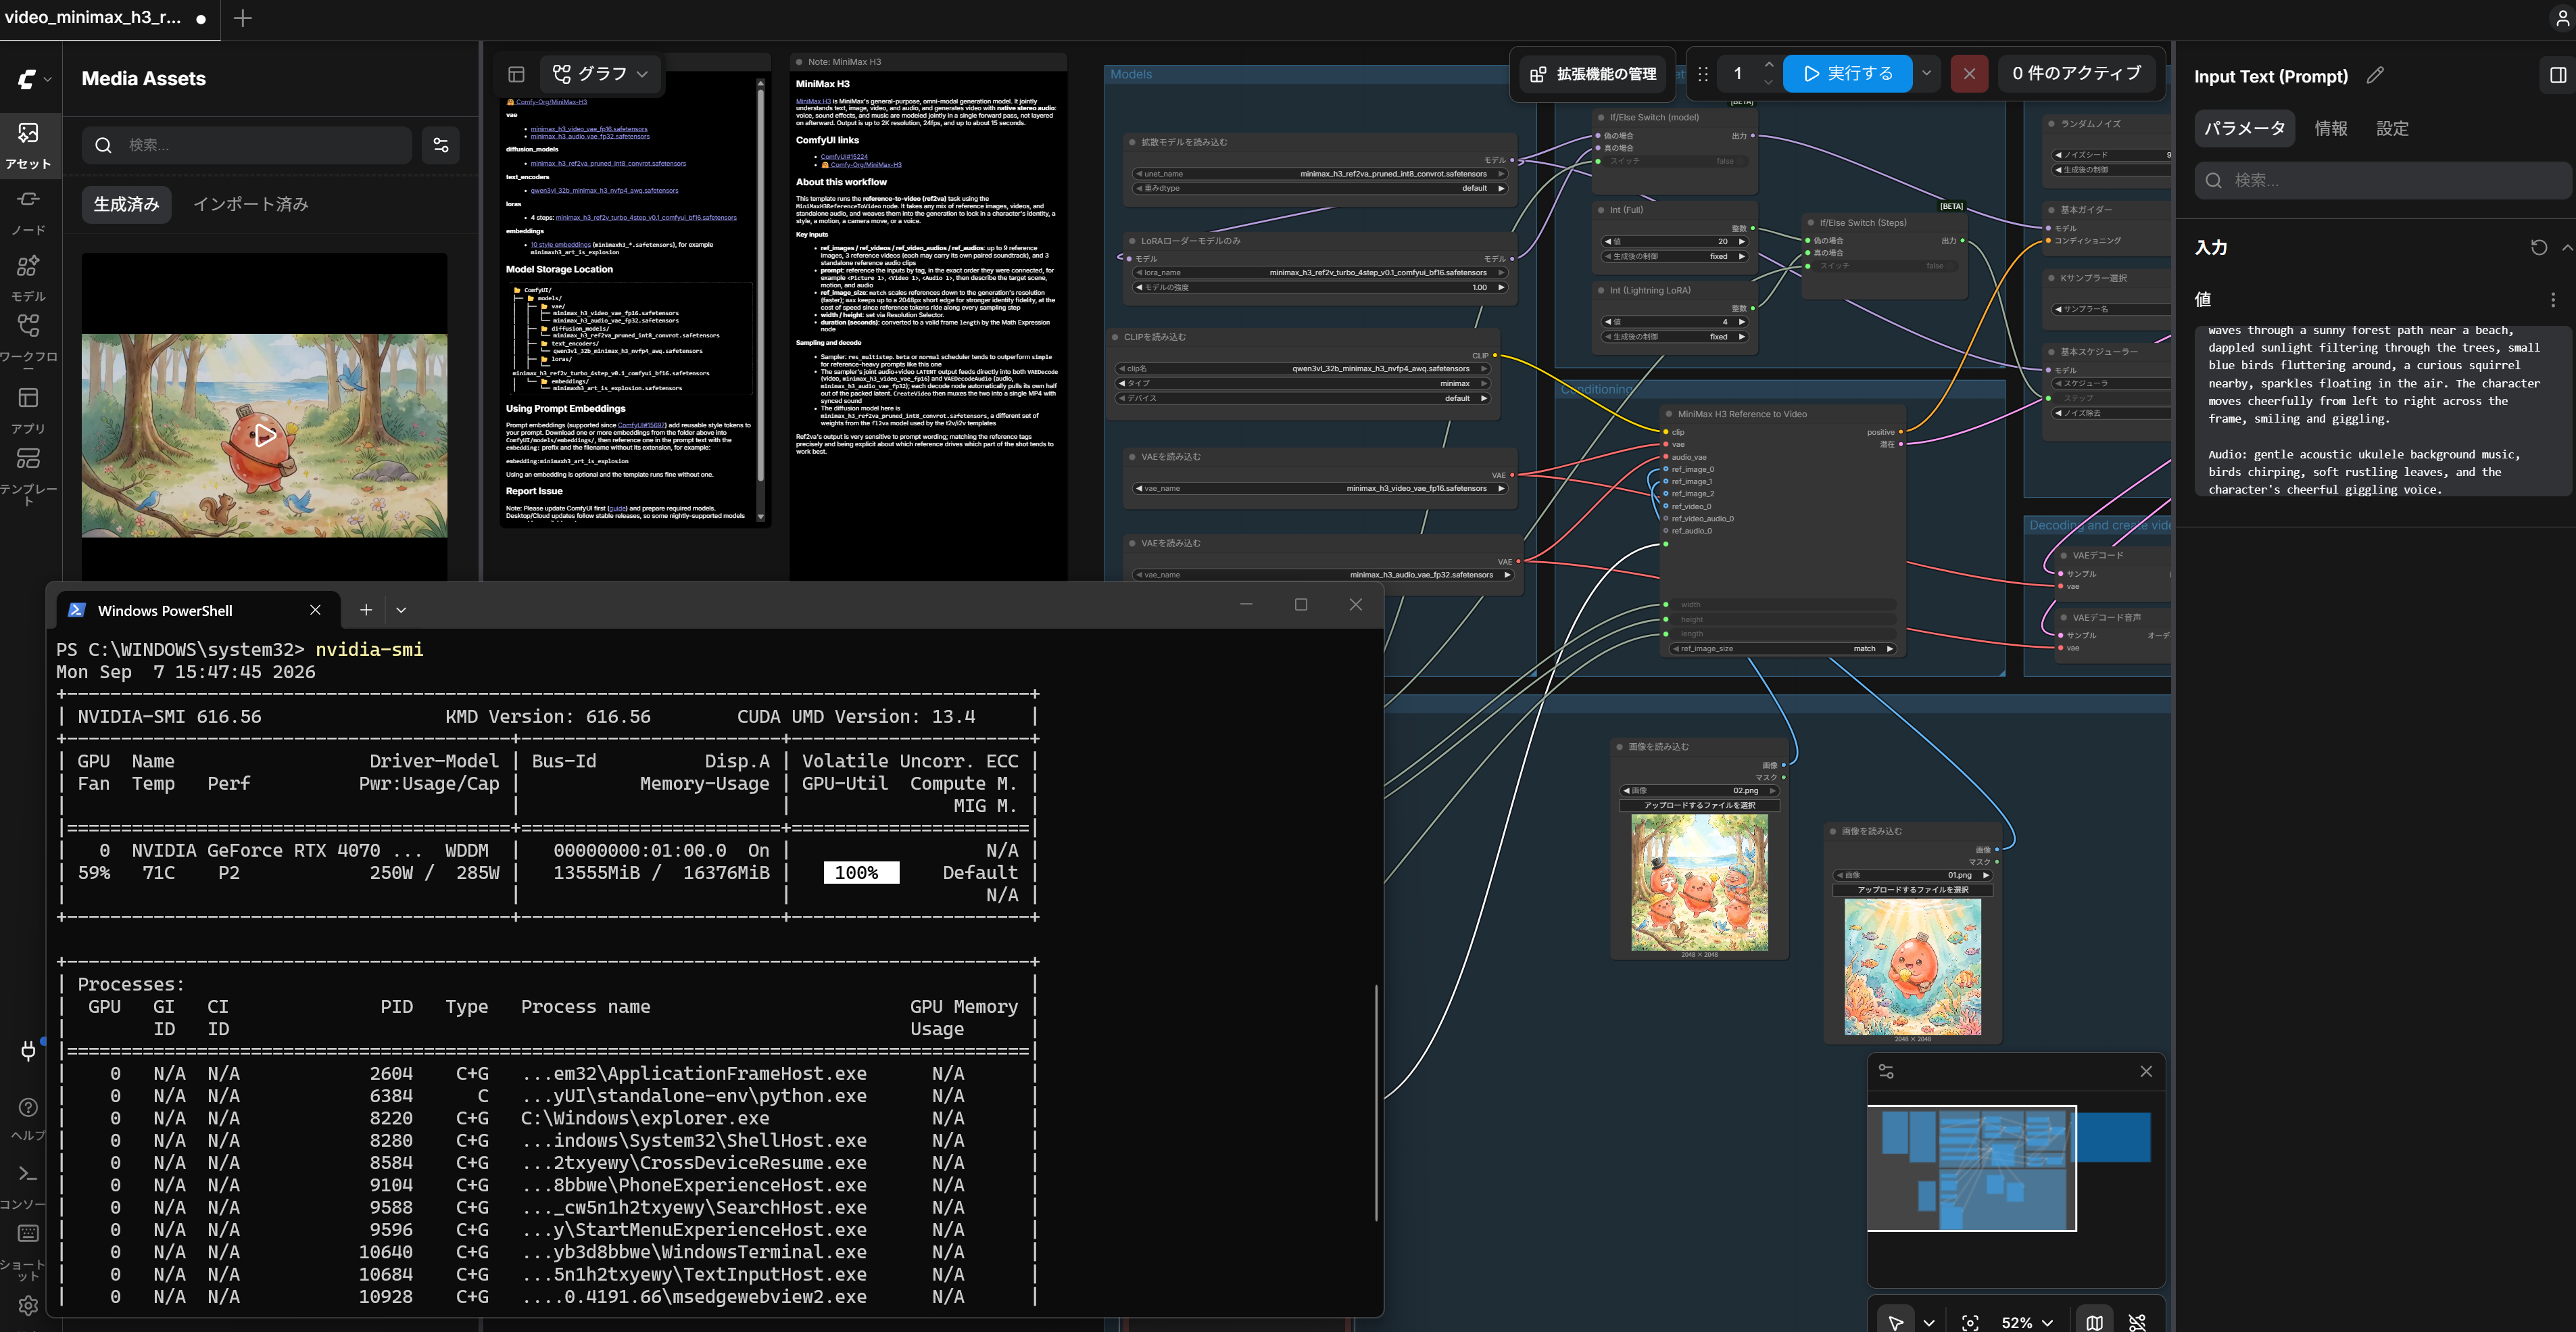The image size is (2576, 1332).
Task: Open the settings gear in the sidebar
Action: coord(28,1305)
